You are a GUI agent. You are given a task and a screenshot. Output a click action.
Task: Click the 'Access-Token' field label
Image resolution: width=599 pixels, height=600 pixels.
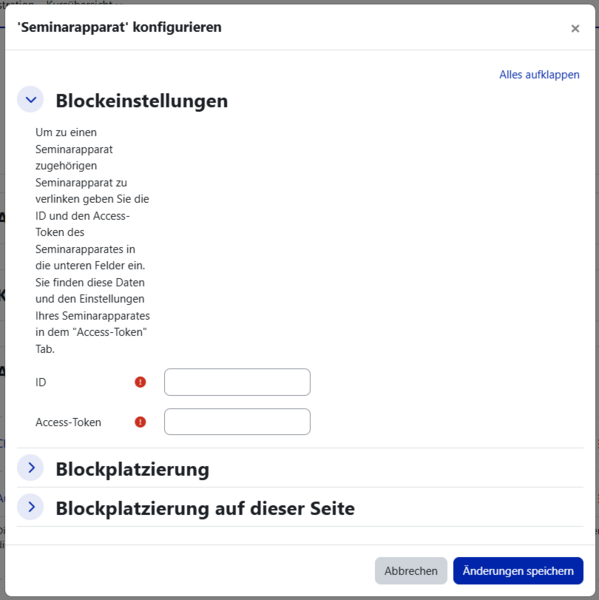coord(69,422)
